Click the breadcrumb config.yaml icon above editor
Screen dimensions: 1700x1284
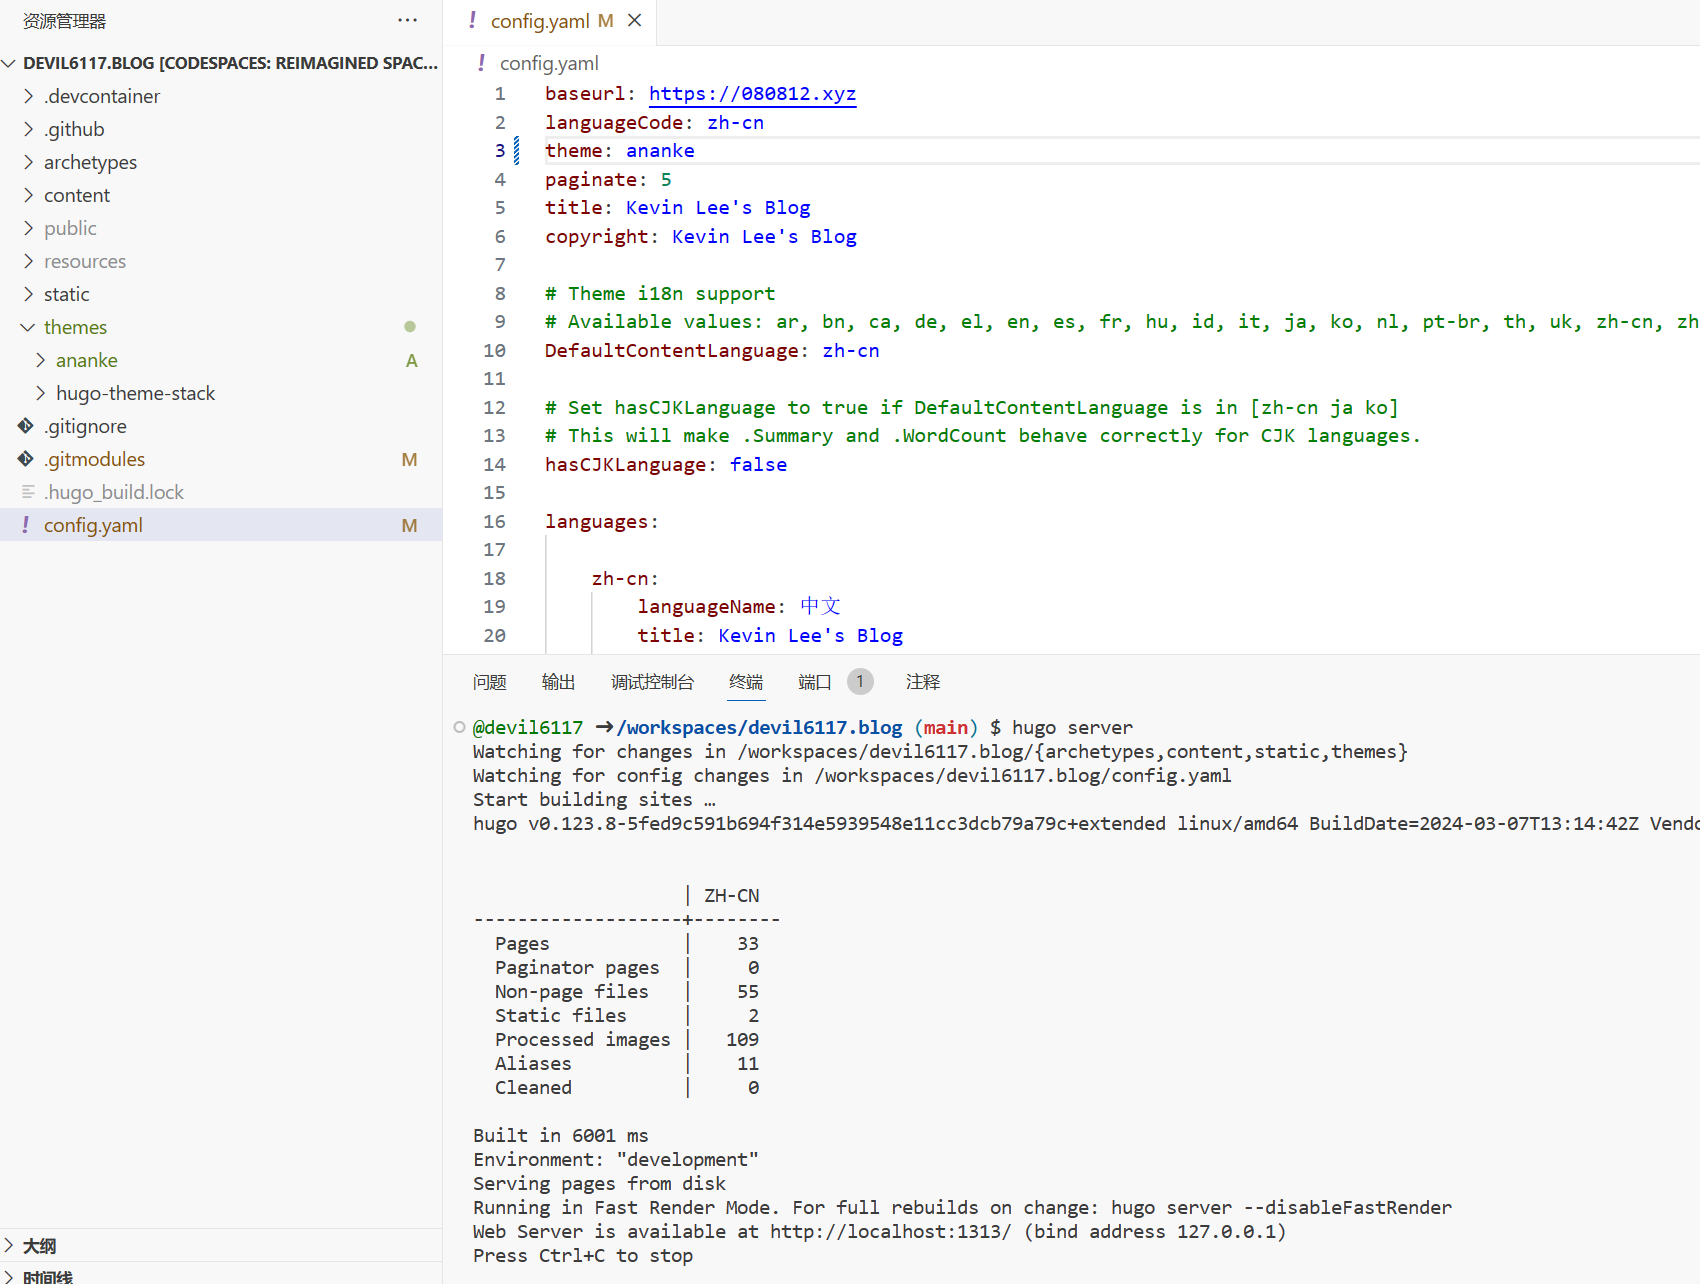tap(482, 63)
